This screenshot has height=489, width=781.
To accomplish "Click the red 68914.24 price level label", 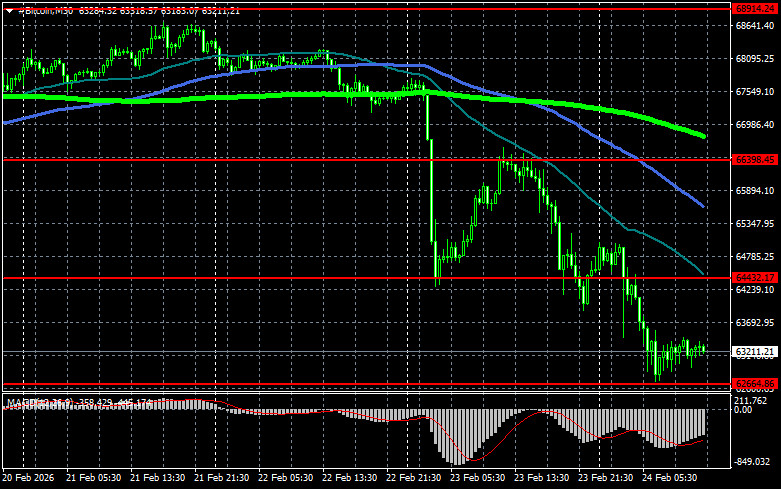I will click(755, 9).
